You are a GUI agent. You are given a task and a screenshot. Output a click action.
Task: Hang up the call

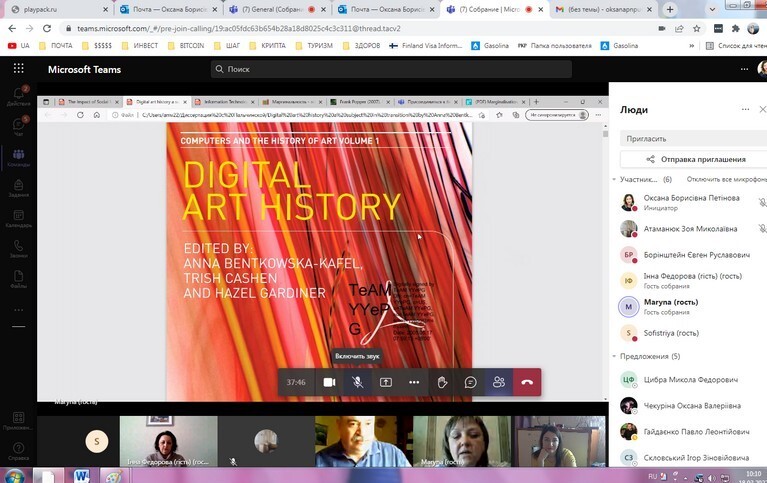(x=527, y=382)
